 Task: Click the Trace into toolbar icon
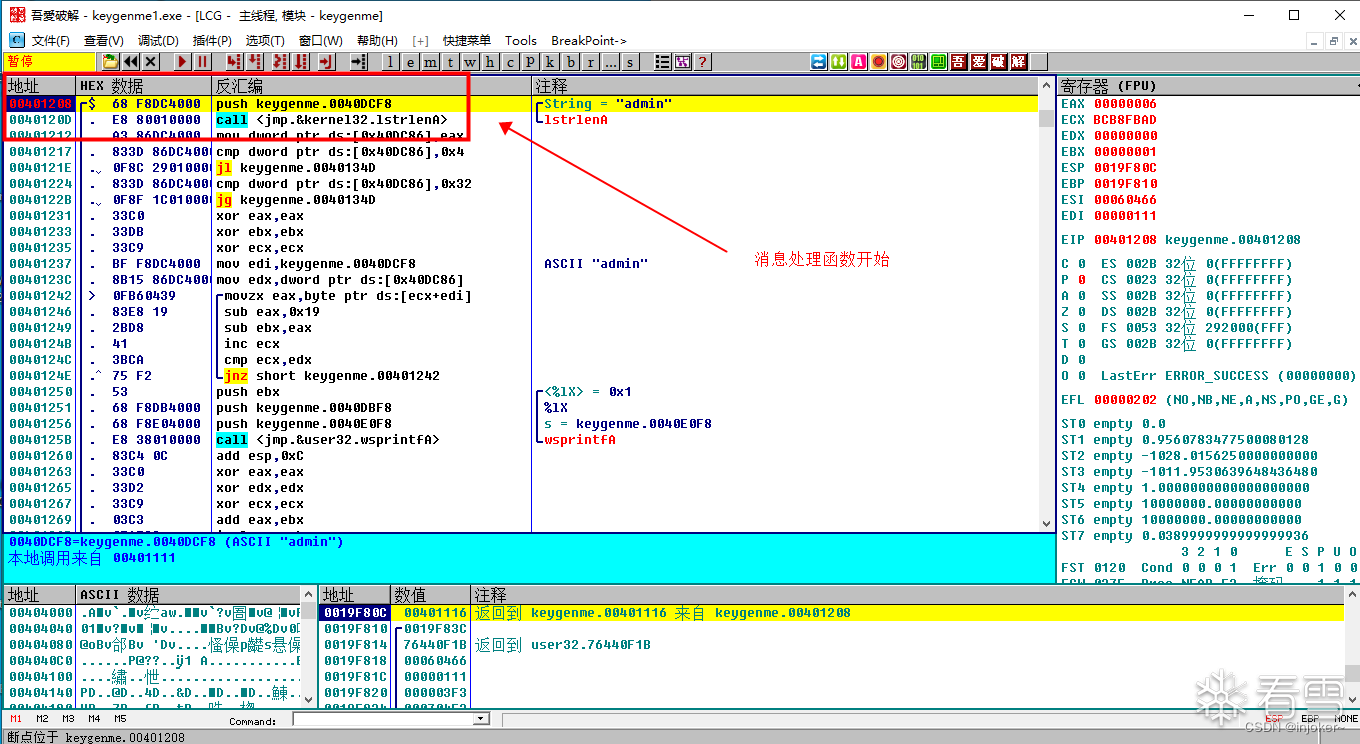coord(279,62)
